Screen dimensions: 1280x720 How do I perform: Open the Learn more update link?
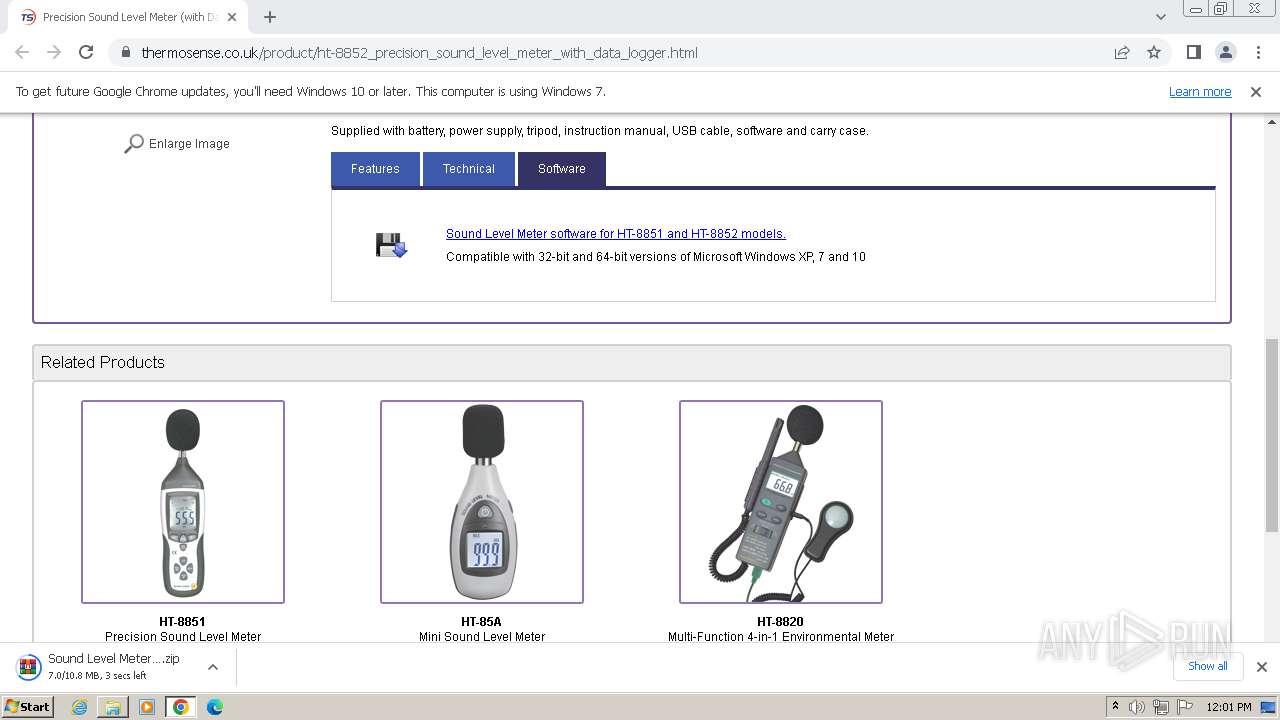(1200, 91)
